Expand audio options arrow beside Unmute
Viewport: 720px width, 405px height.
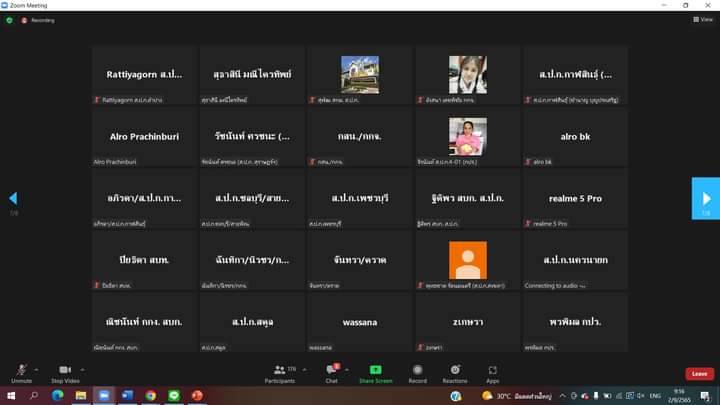coord(37,369)
